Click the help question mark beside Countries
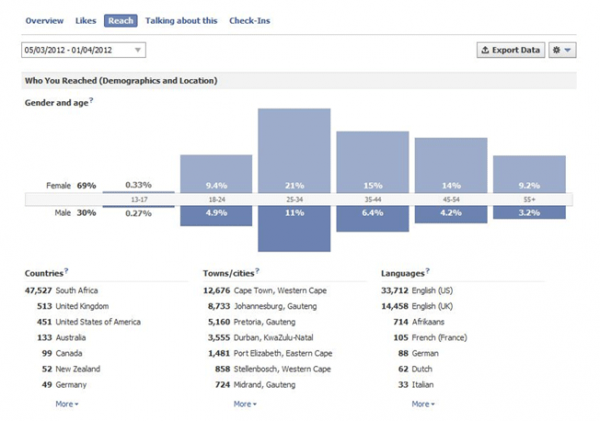This screenshot has width=600, height=421. [x=66, y=271]
